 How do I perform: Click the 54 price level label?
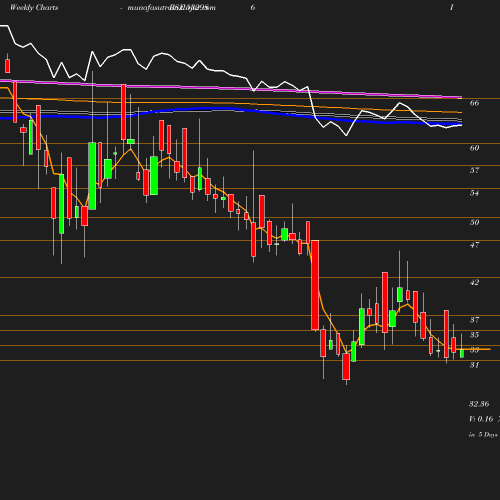click(x=474, y=193)
